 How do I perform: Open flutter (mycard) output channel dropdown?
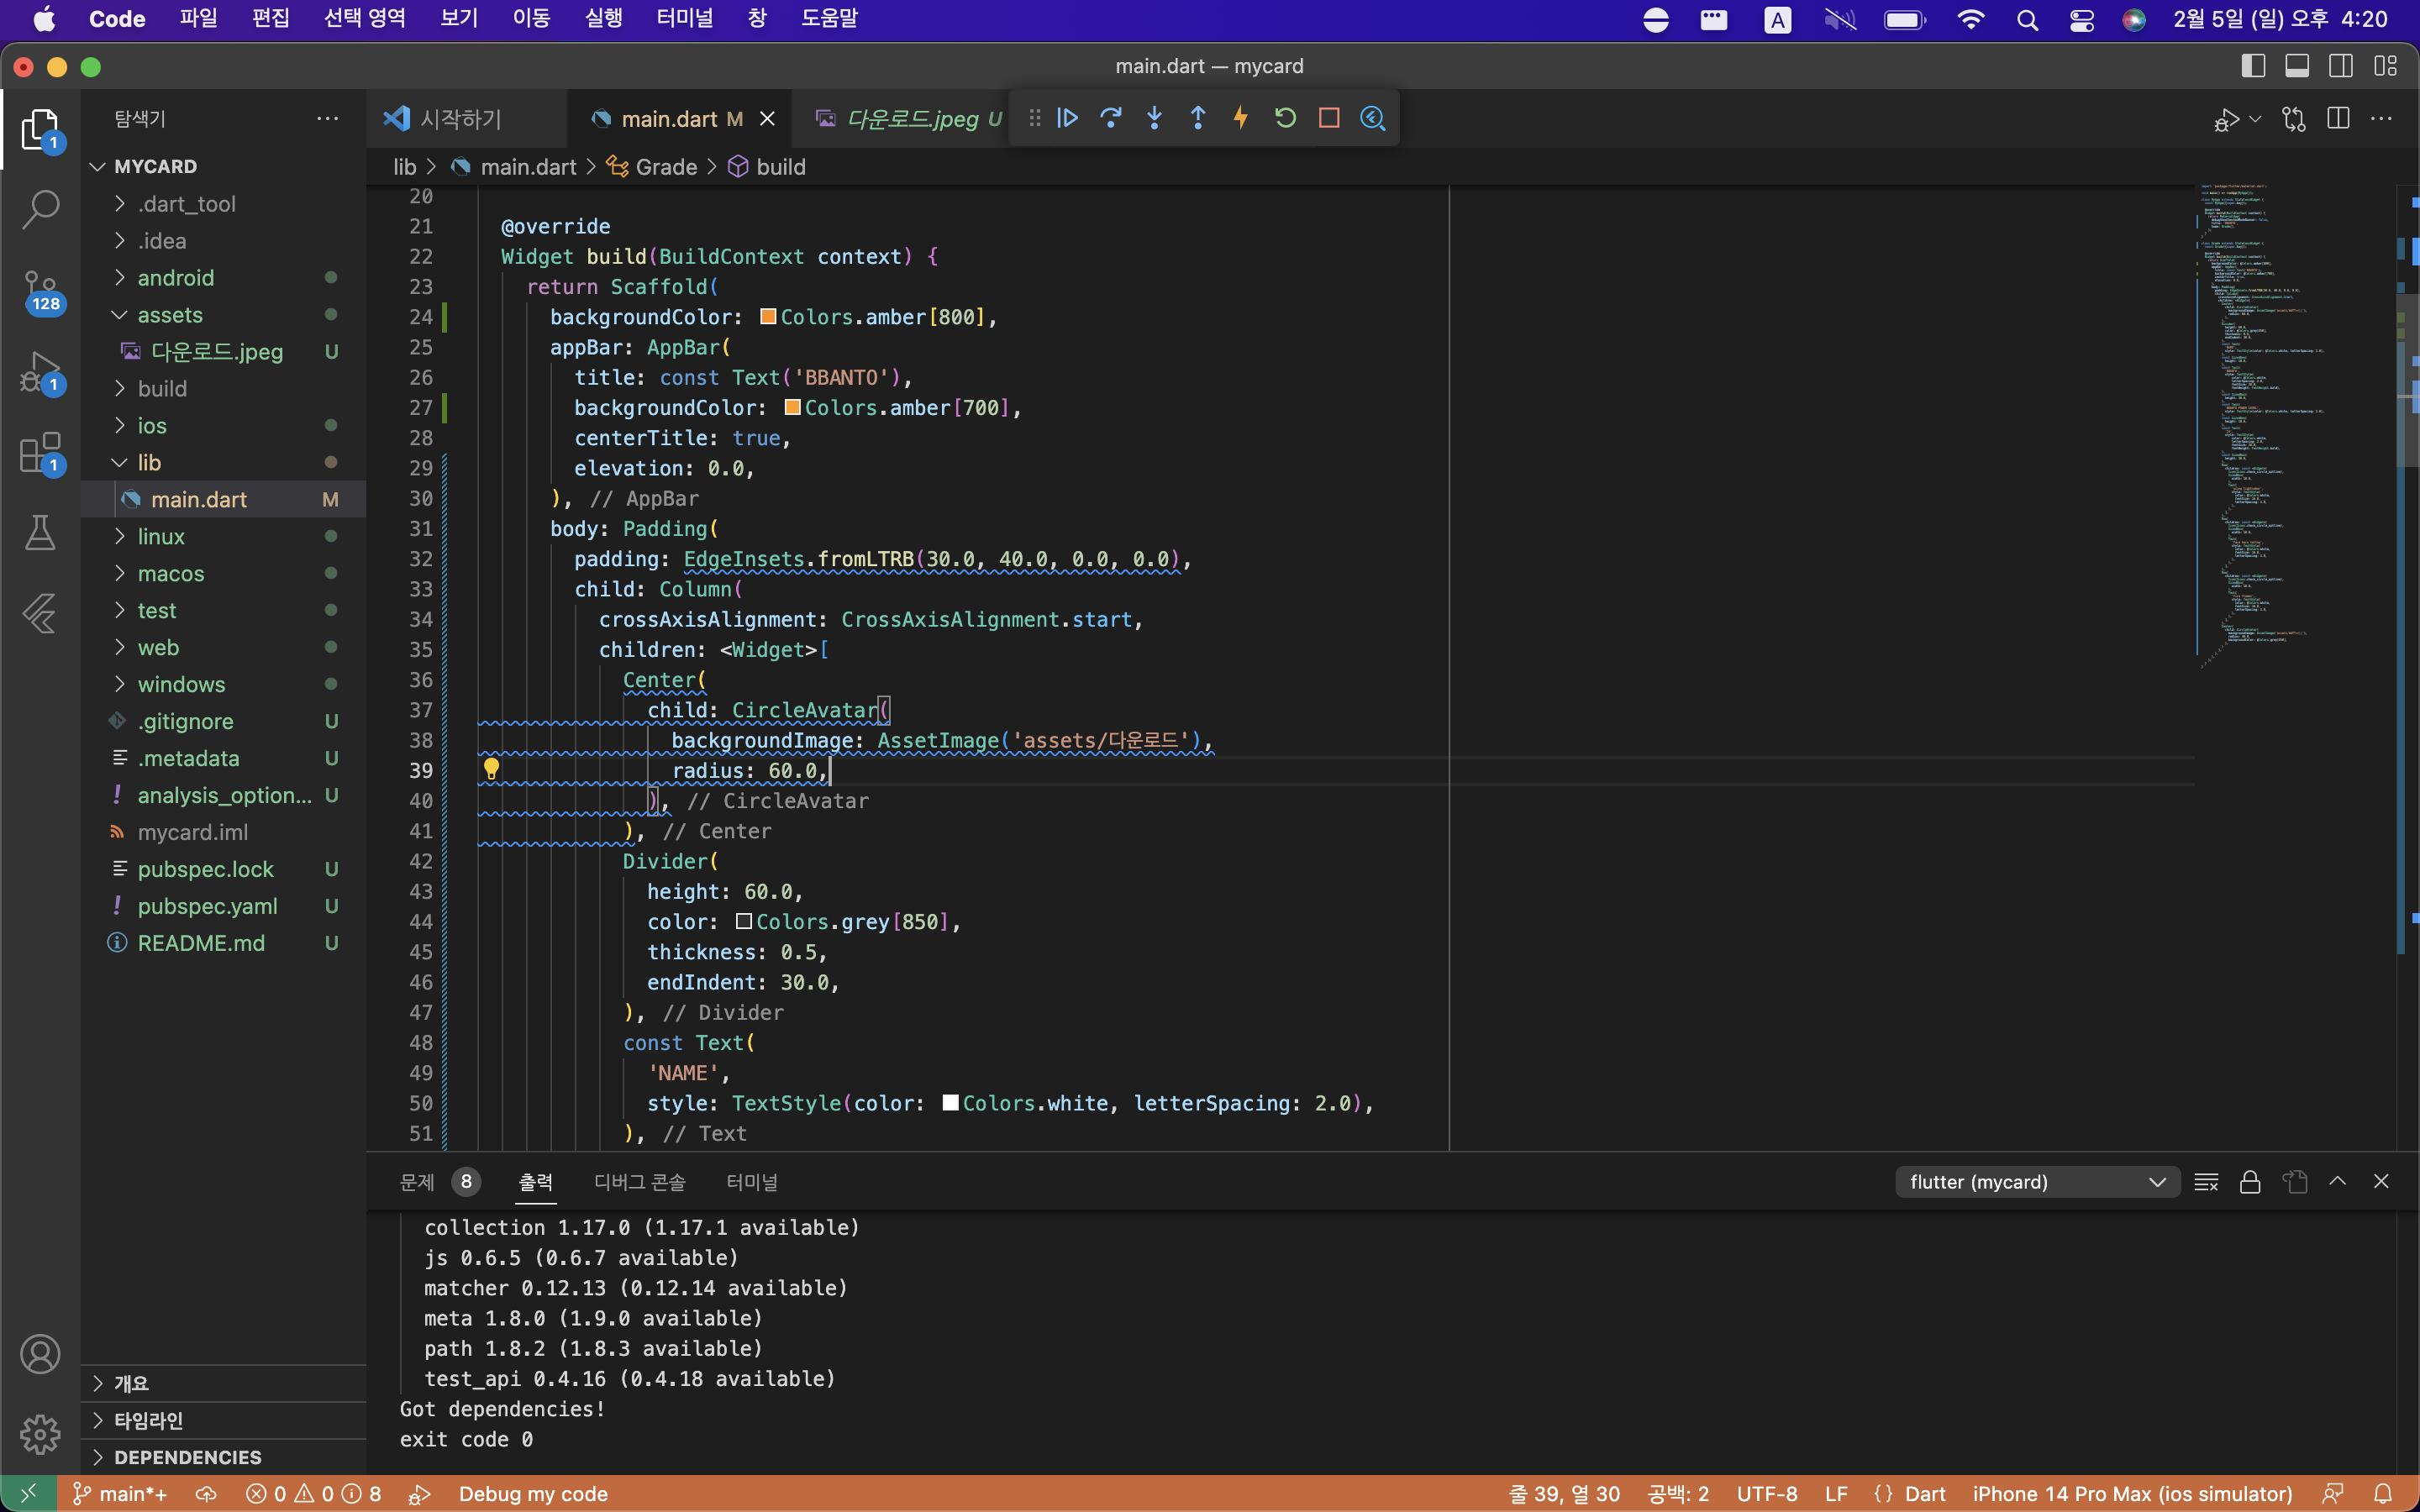pyautogui.click(x=2037, y=1182)
